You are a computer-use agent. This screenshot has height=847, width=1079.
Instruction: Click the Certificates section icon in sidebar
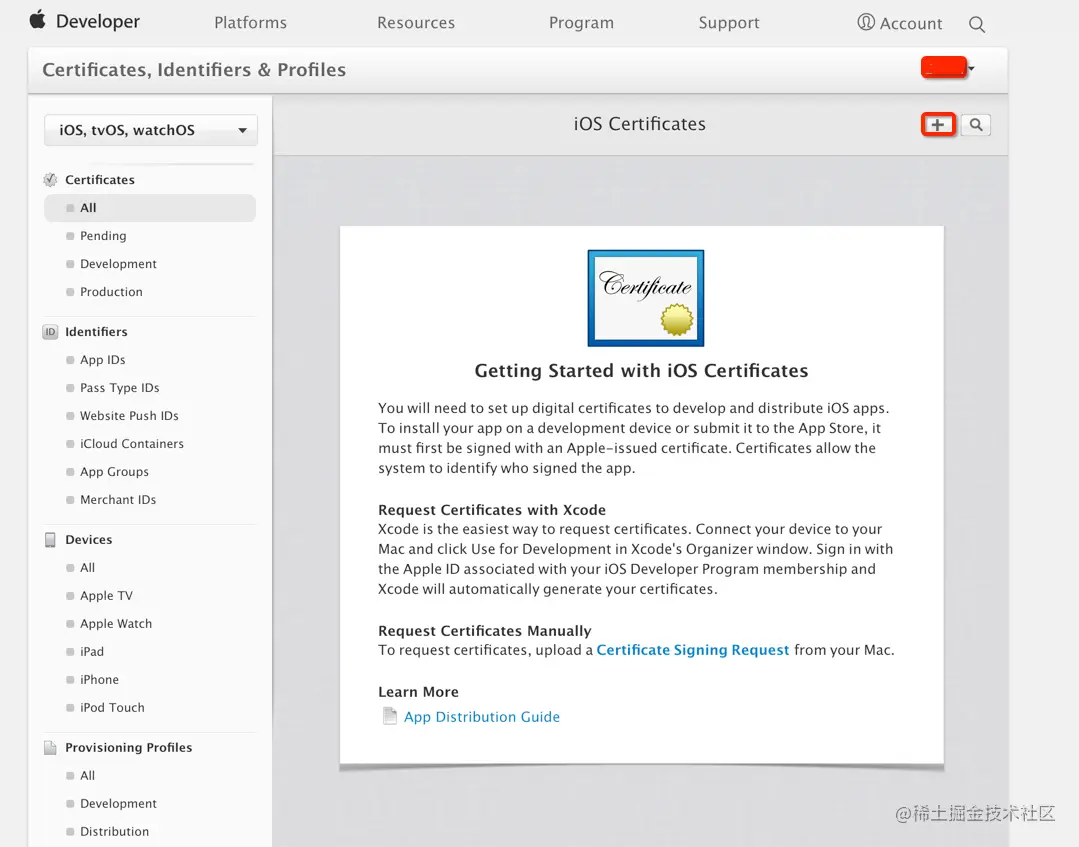[x=50, y=180]
